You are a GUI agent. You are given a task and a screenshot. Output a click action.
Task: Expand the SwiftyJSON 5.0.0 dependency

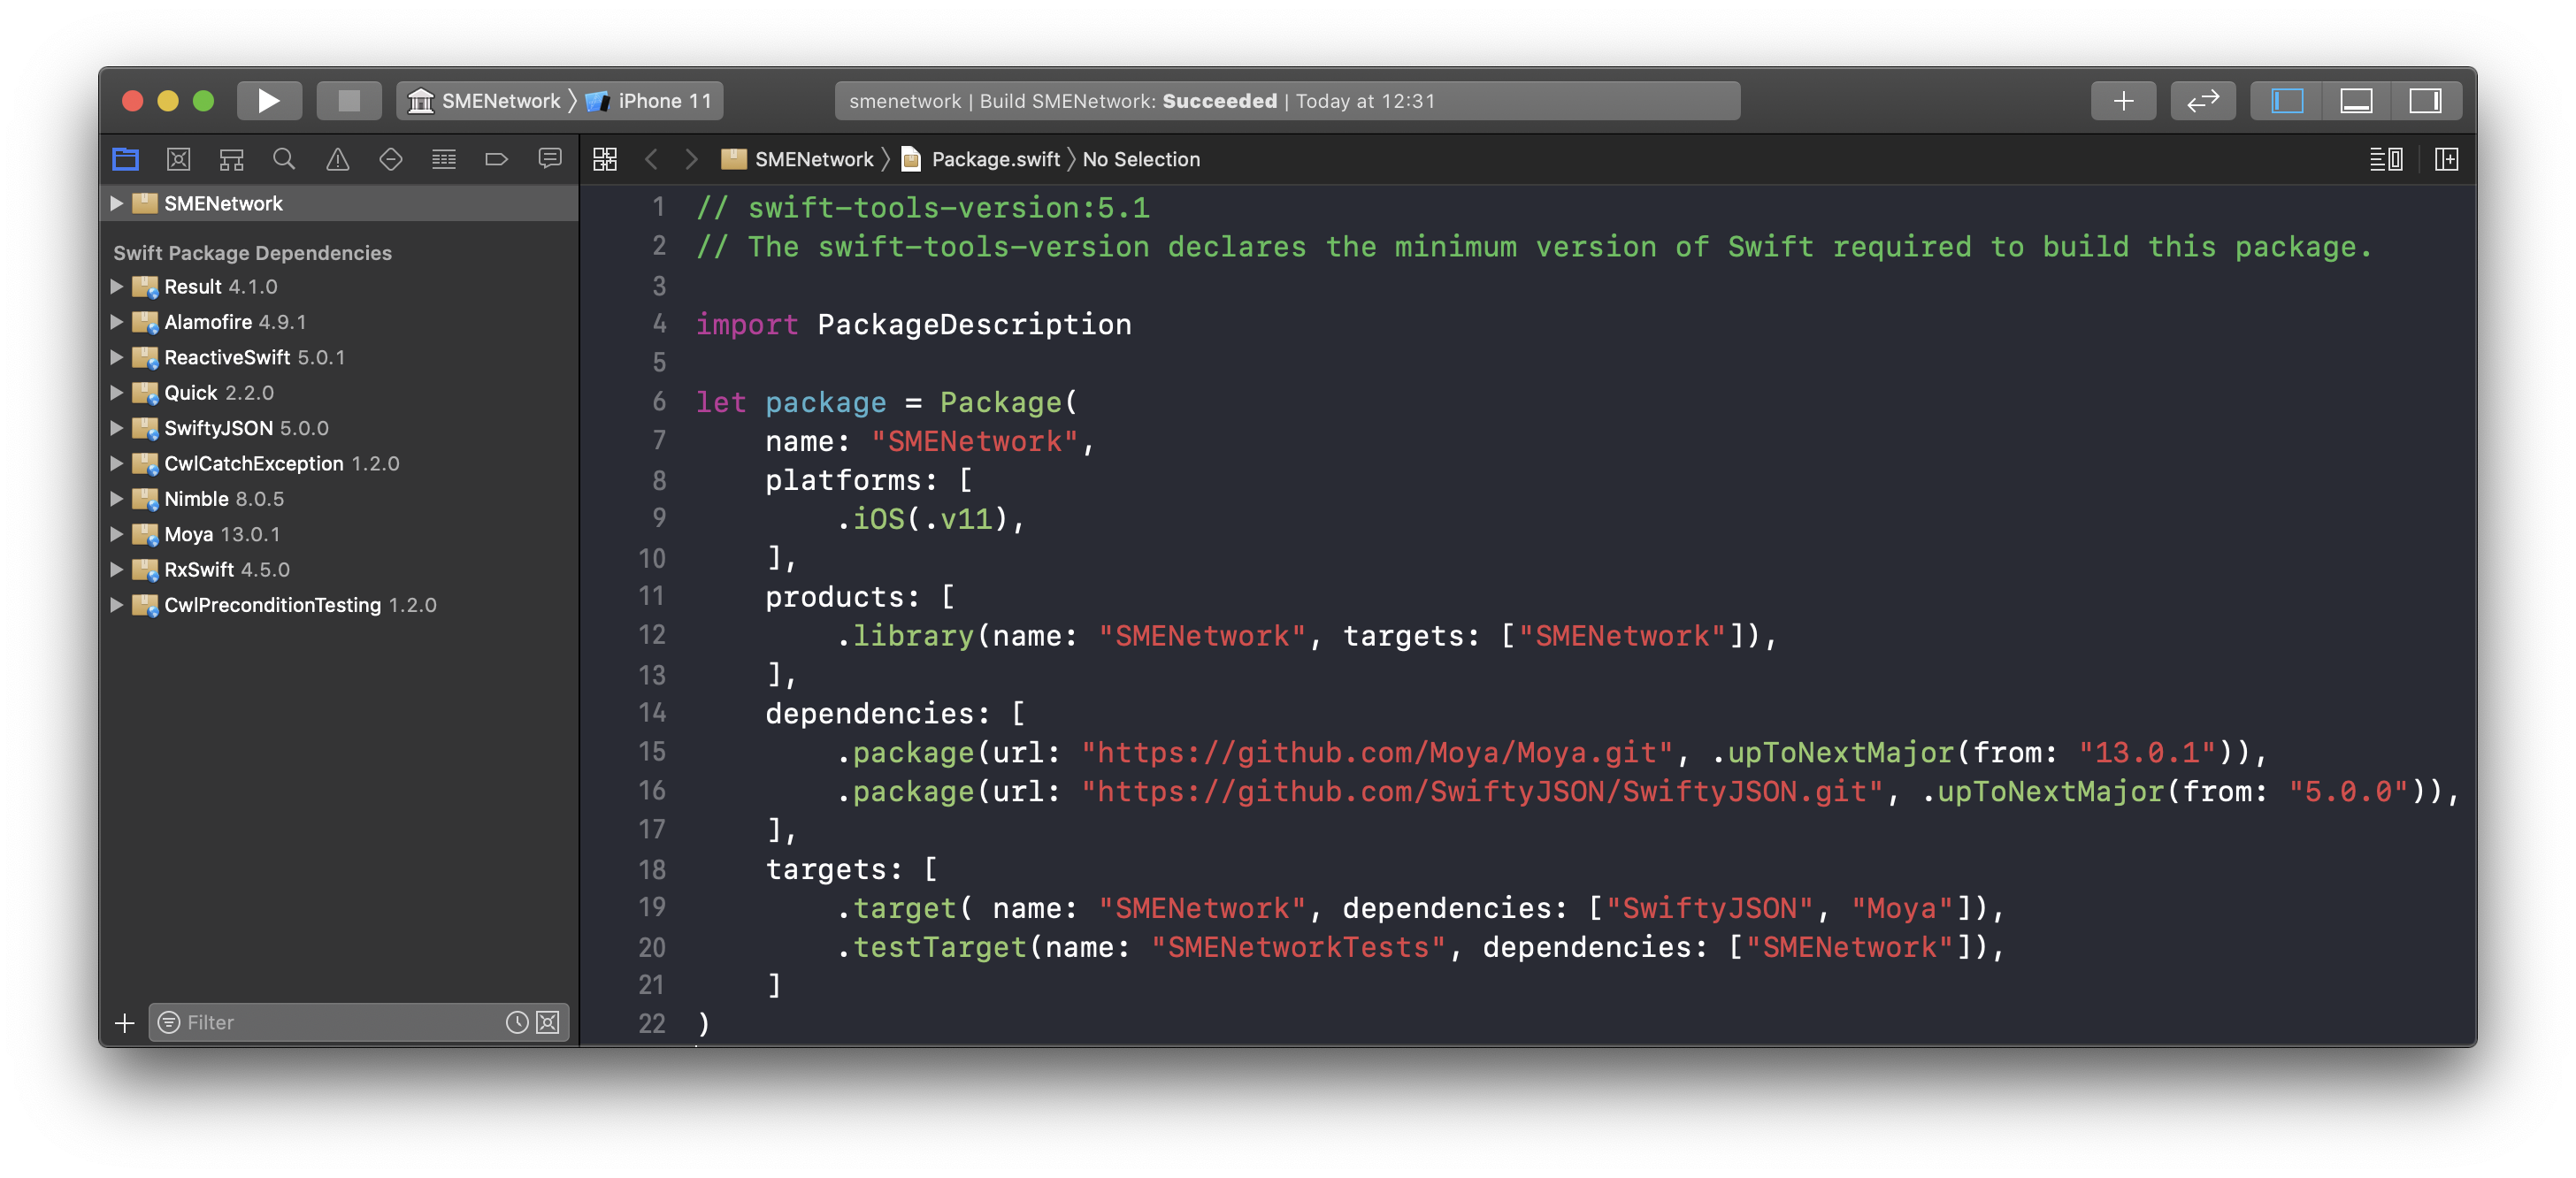coord(116,428)
